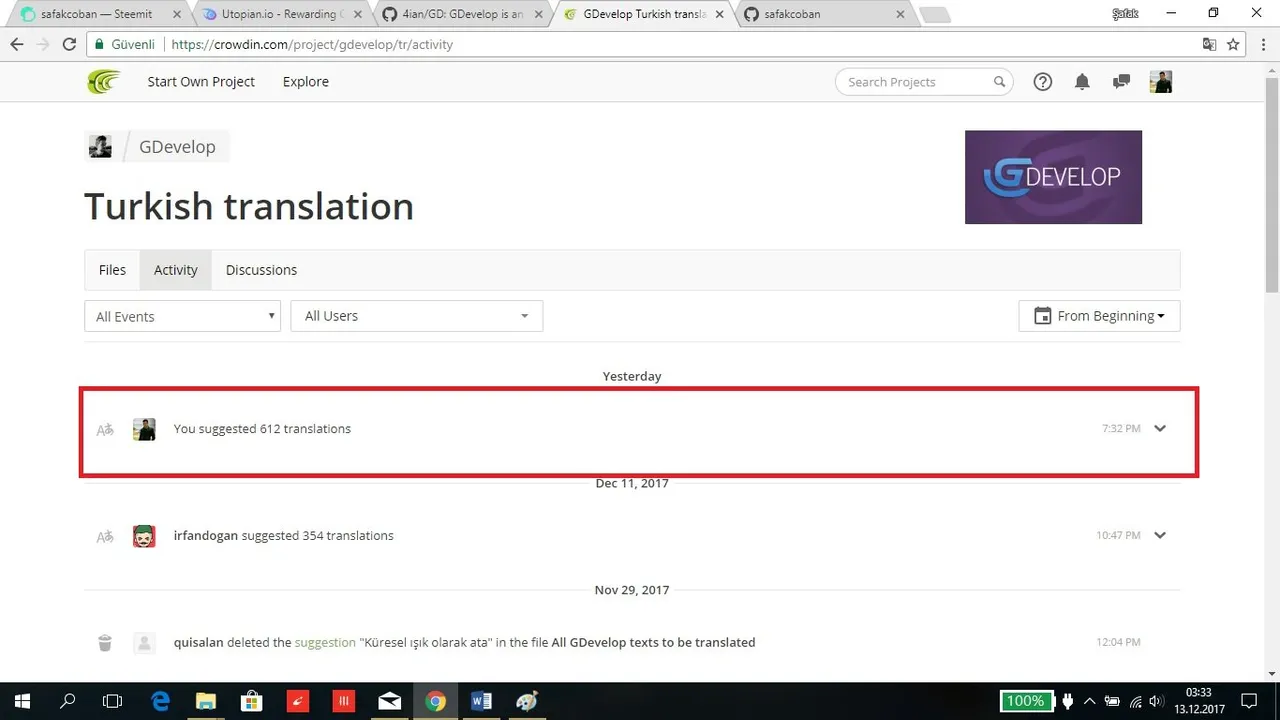Open the messages chat icon
Image resolution: width=1280 pixels, height=720 pixels.
(x=1122, y=82)
